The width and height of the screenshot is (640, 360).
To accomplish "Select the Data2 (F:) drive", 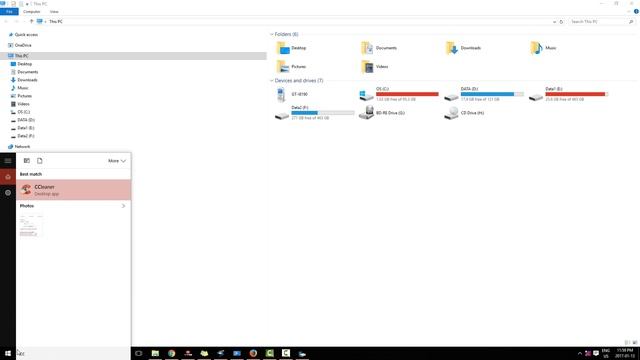I will (x=315, y=113).
